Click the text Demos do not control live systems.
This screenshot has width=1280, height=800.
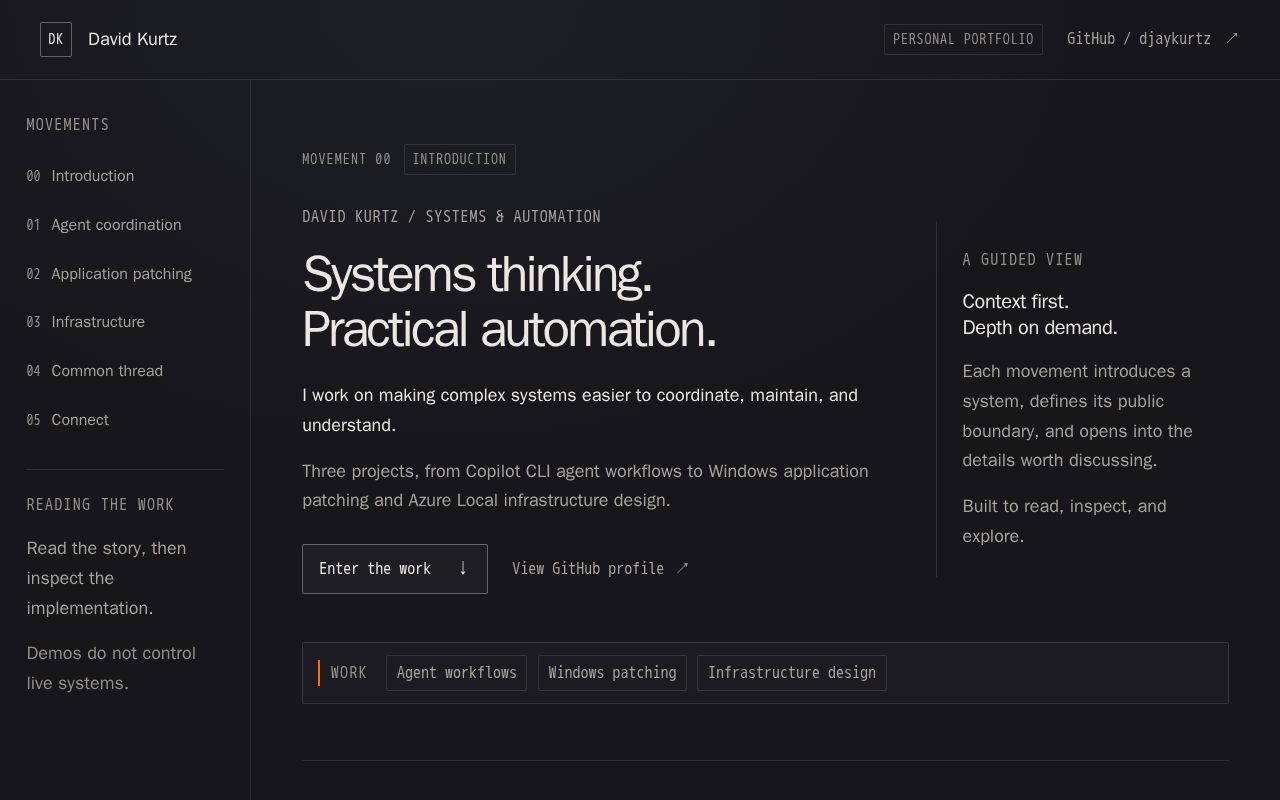pos(111,668)
